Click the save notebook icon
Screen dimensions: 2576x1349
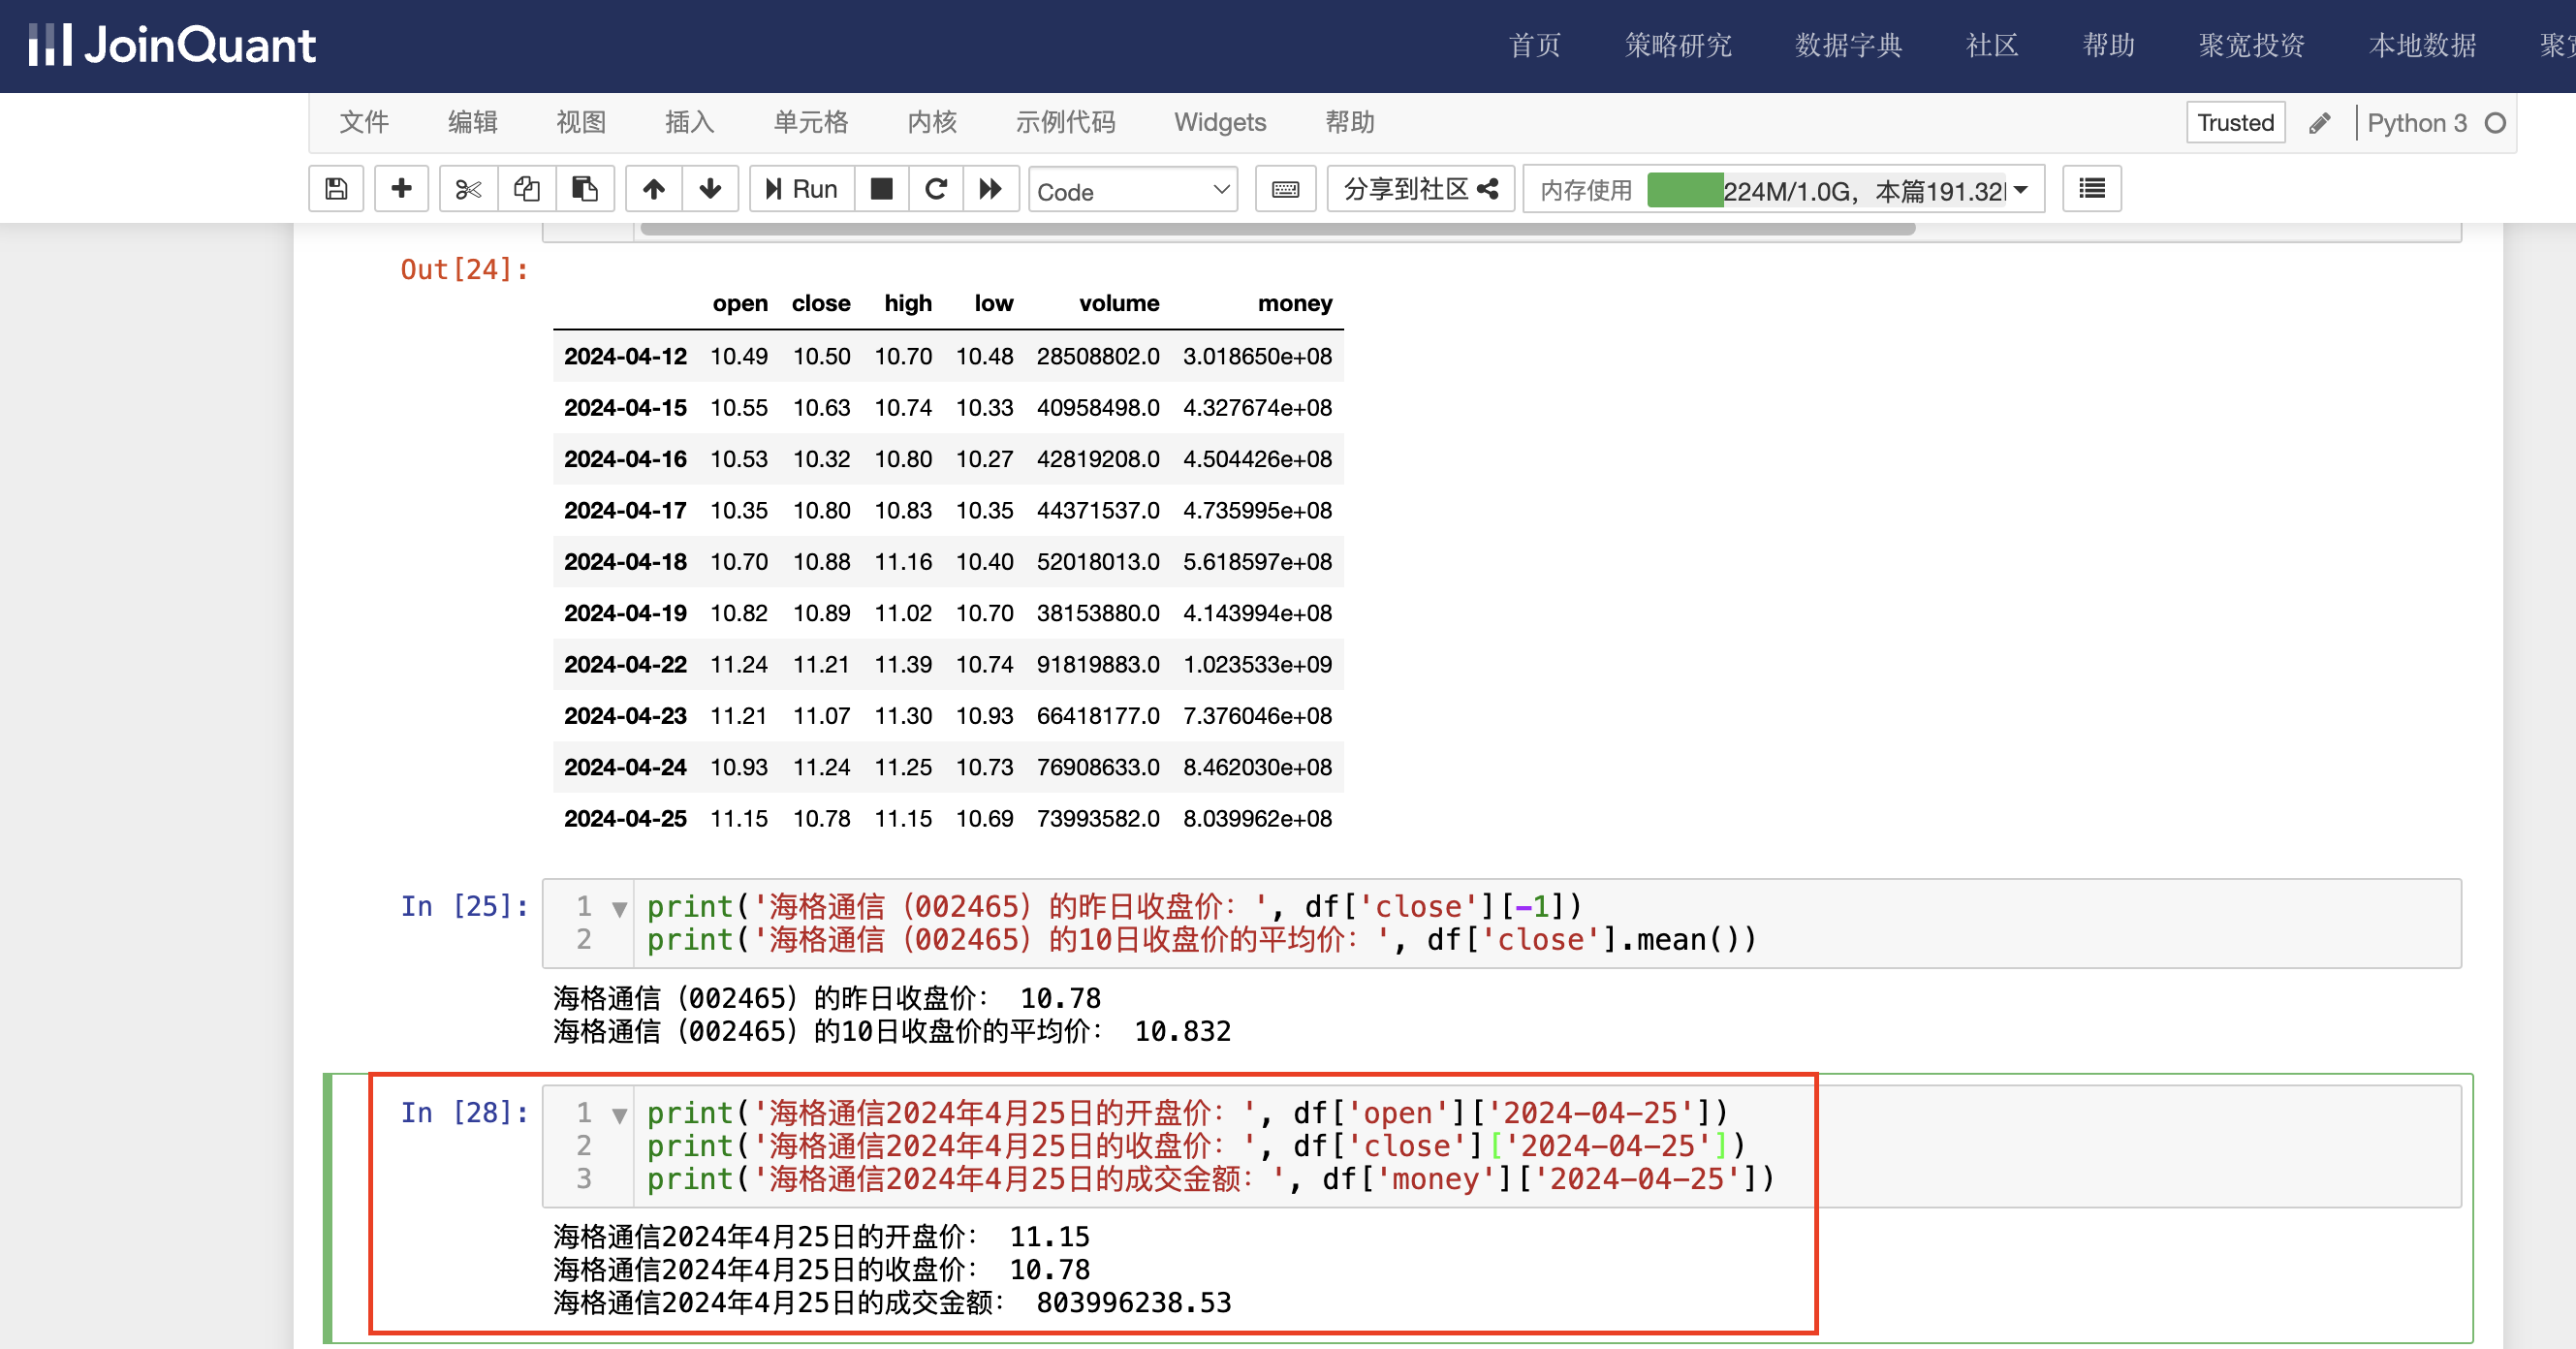pyautogui.click(x=336, y=189)
